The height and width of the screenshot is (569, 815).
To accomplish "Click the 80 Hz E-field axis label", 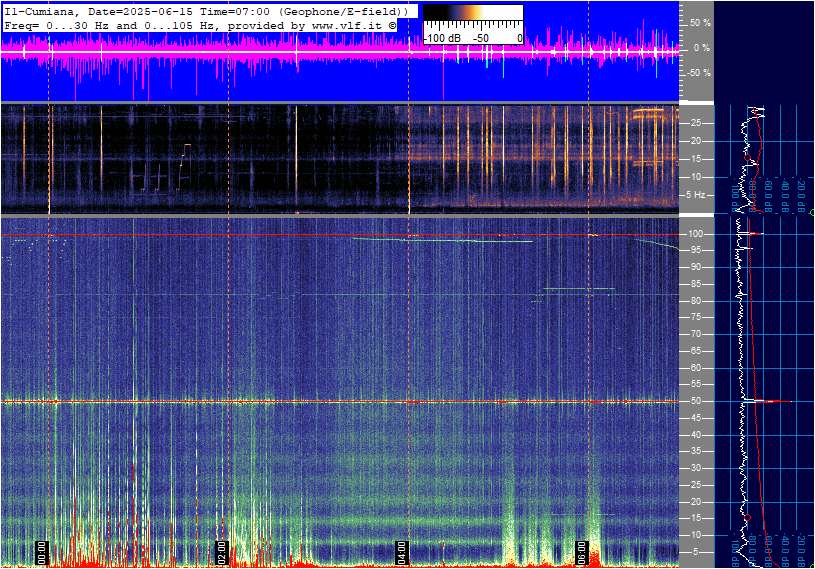I will click(x=695, y=301).
